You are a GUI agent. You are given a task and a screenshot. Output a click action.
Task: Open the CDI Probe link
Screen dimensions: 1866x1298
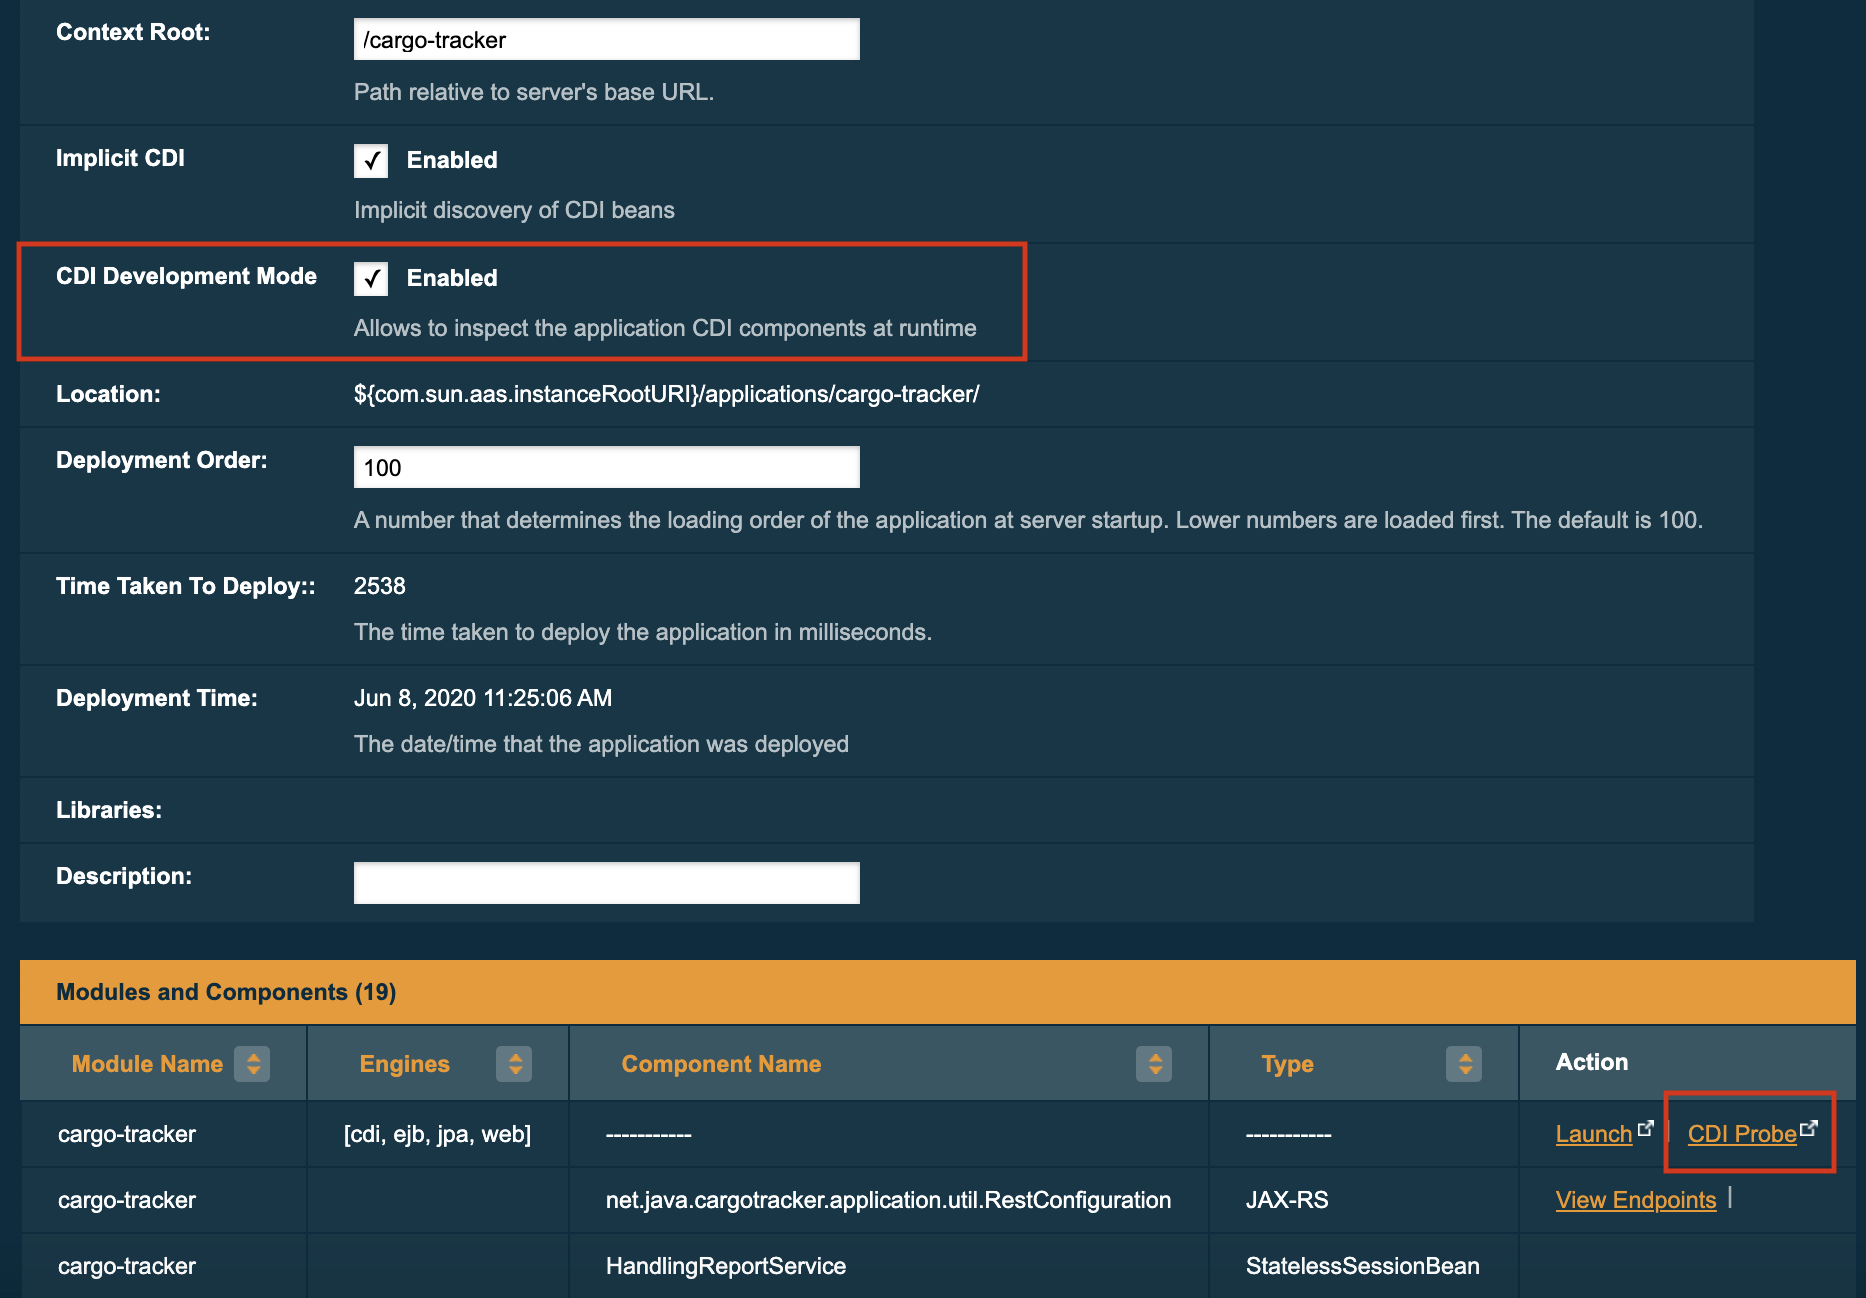(1741, 1134)
